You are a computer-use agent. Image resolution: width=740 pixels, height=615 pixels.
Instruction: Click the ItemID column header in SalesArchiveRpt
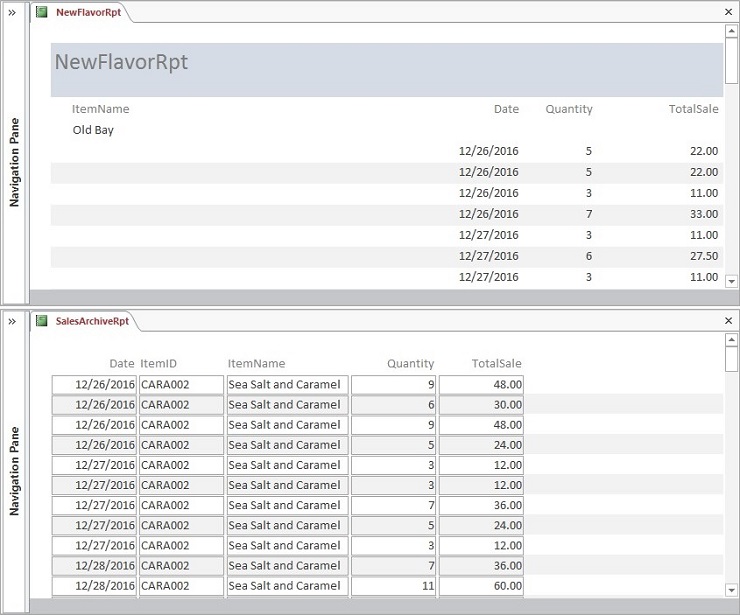(158, 364)
